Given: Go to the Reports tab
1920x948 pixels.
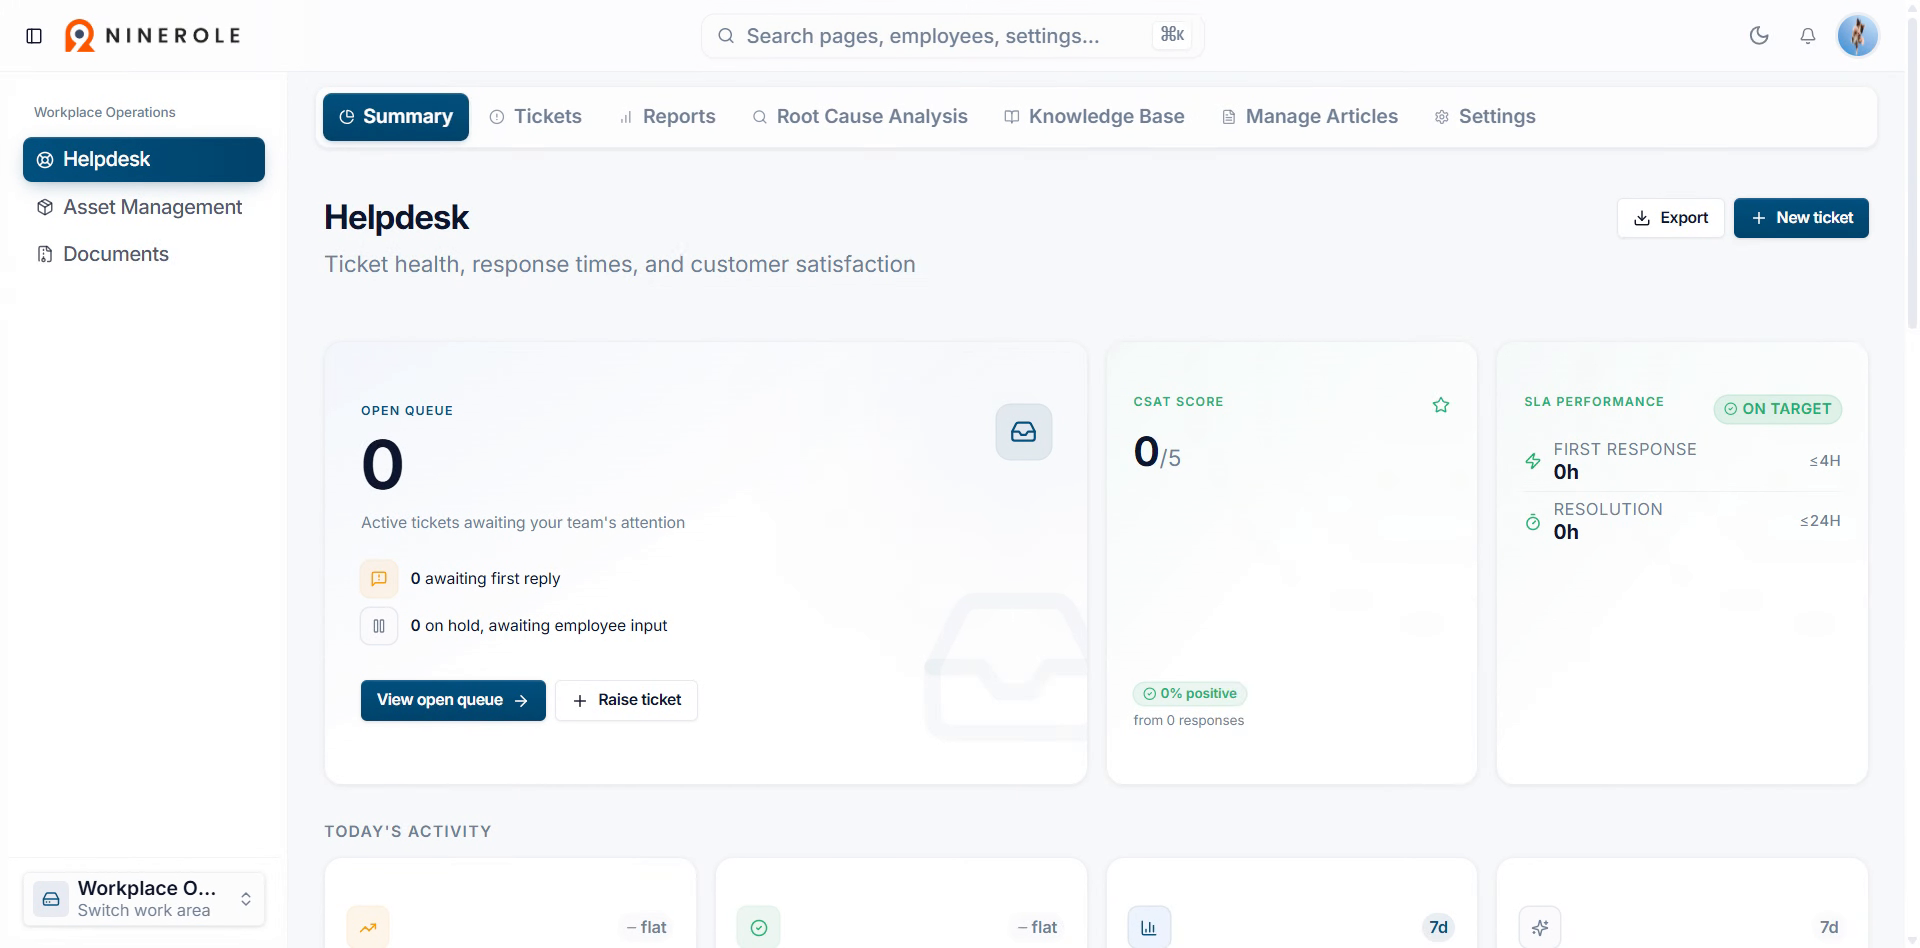Looking at the screenshot, I should coord(667,117).
